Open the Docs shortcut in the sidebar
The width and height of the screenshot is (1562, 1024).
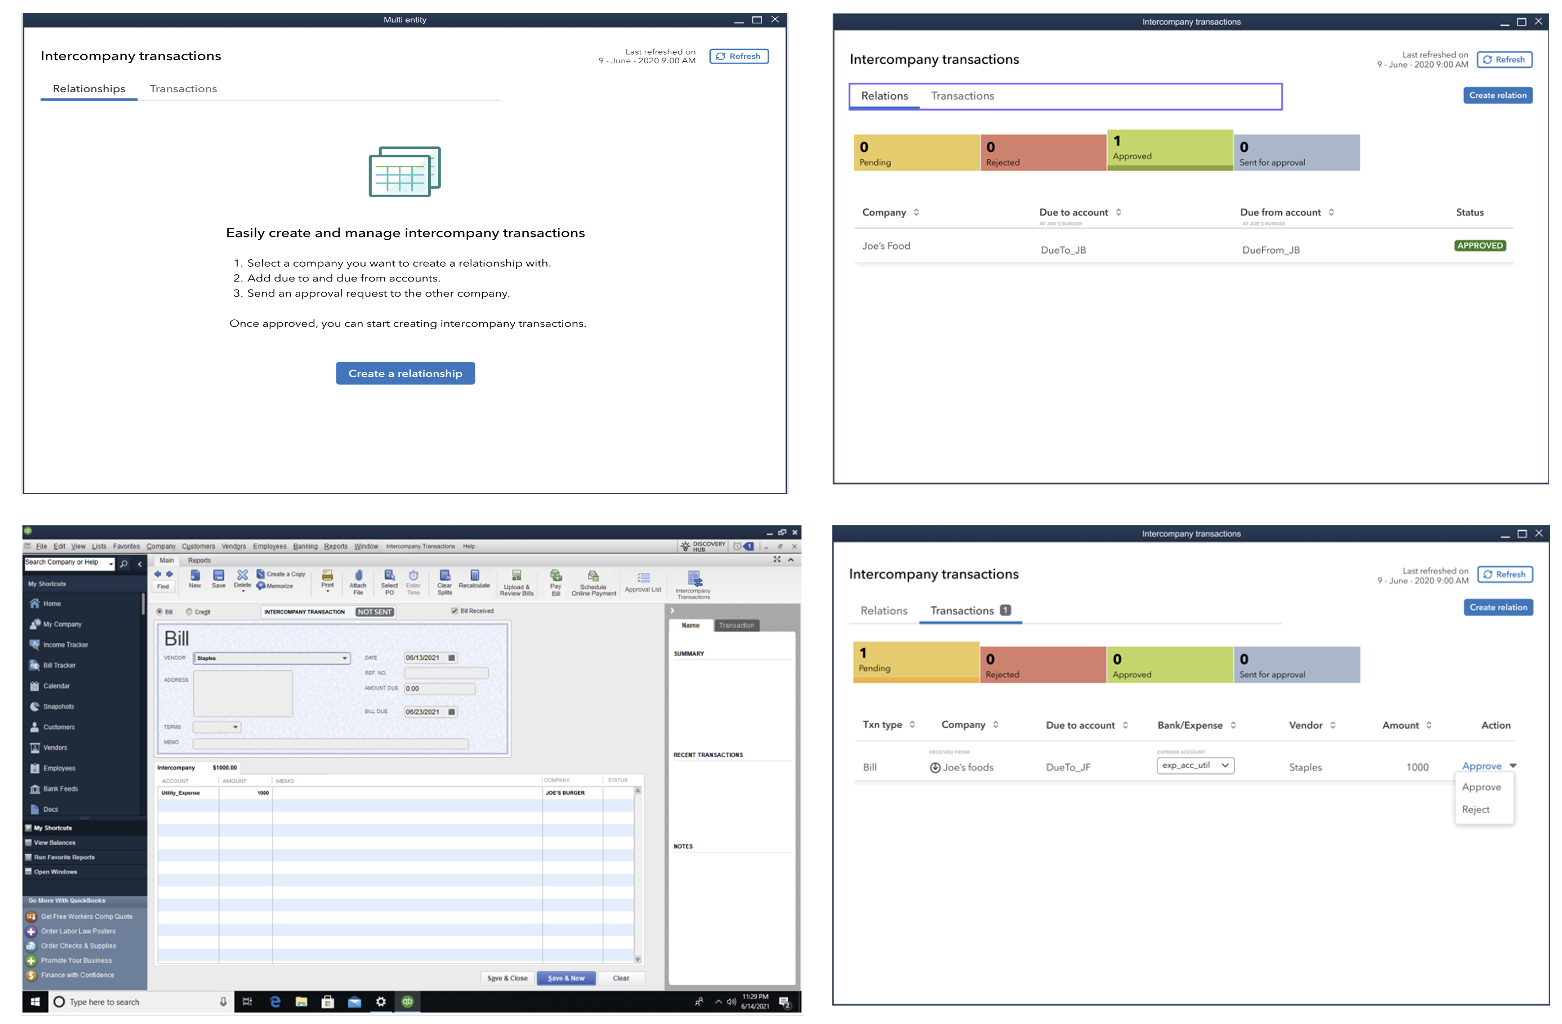[x=45, y=809]
